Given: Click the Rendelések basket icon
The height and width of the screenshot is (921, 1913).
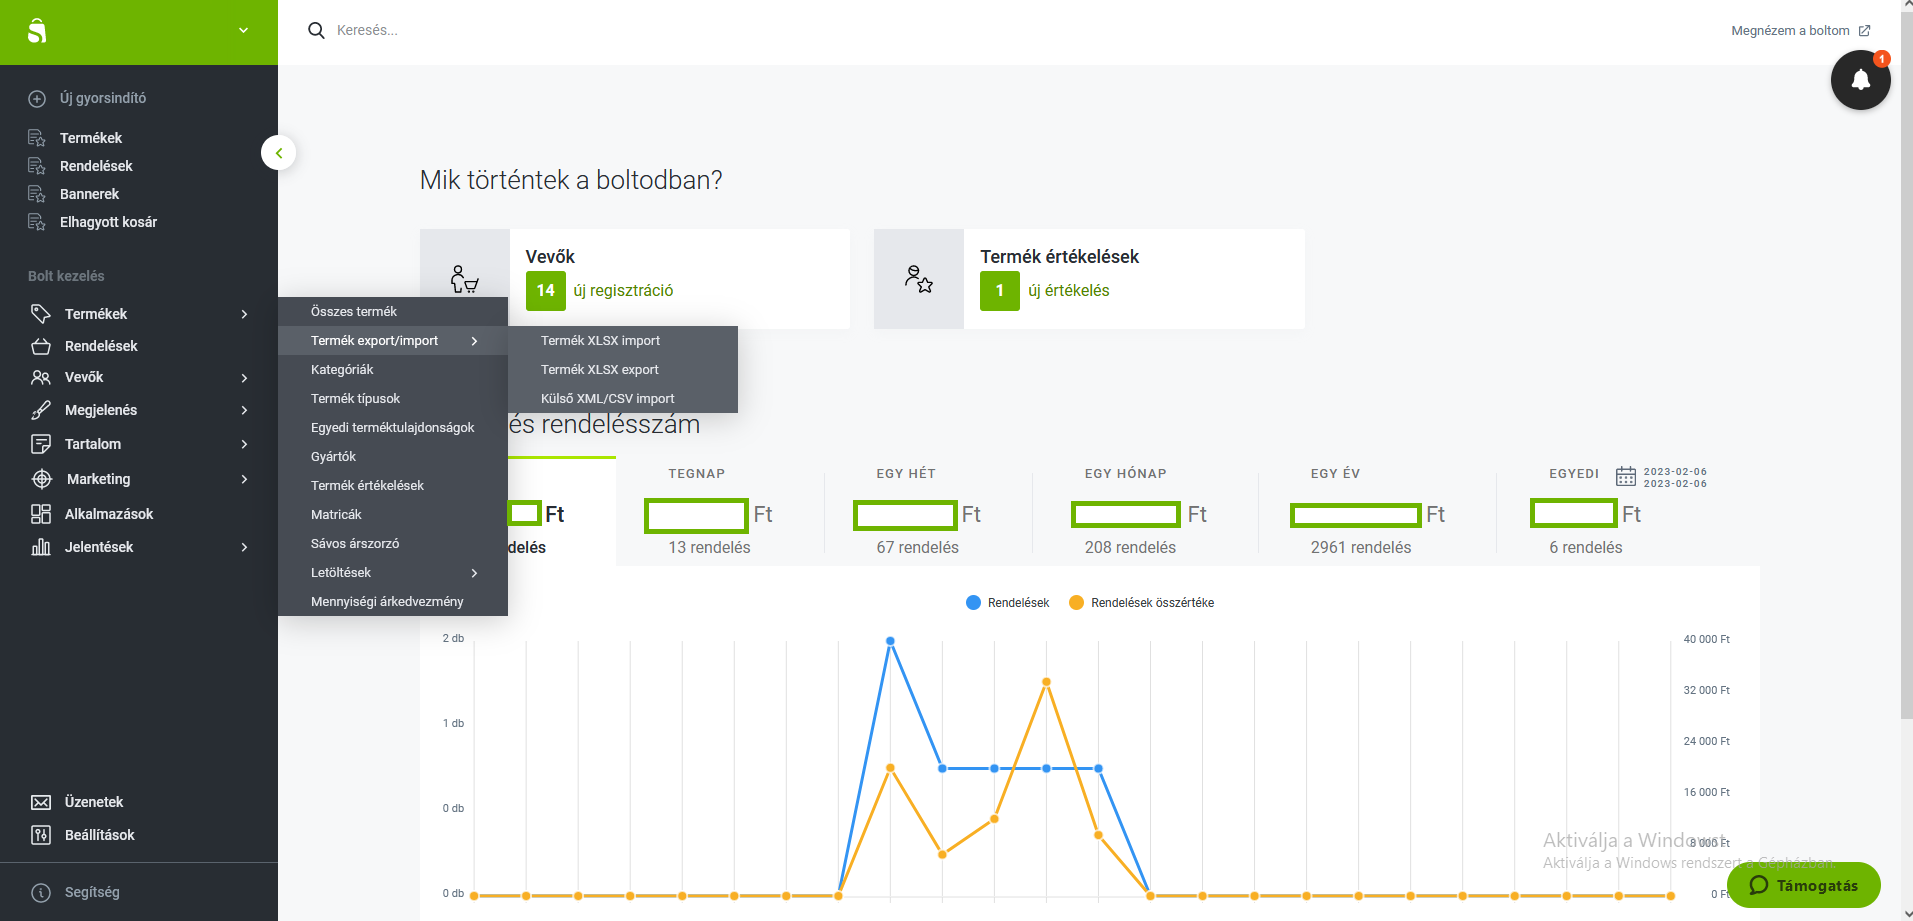Looking at the screenshot, I should pos(41,346).
